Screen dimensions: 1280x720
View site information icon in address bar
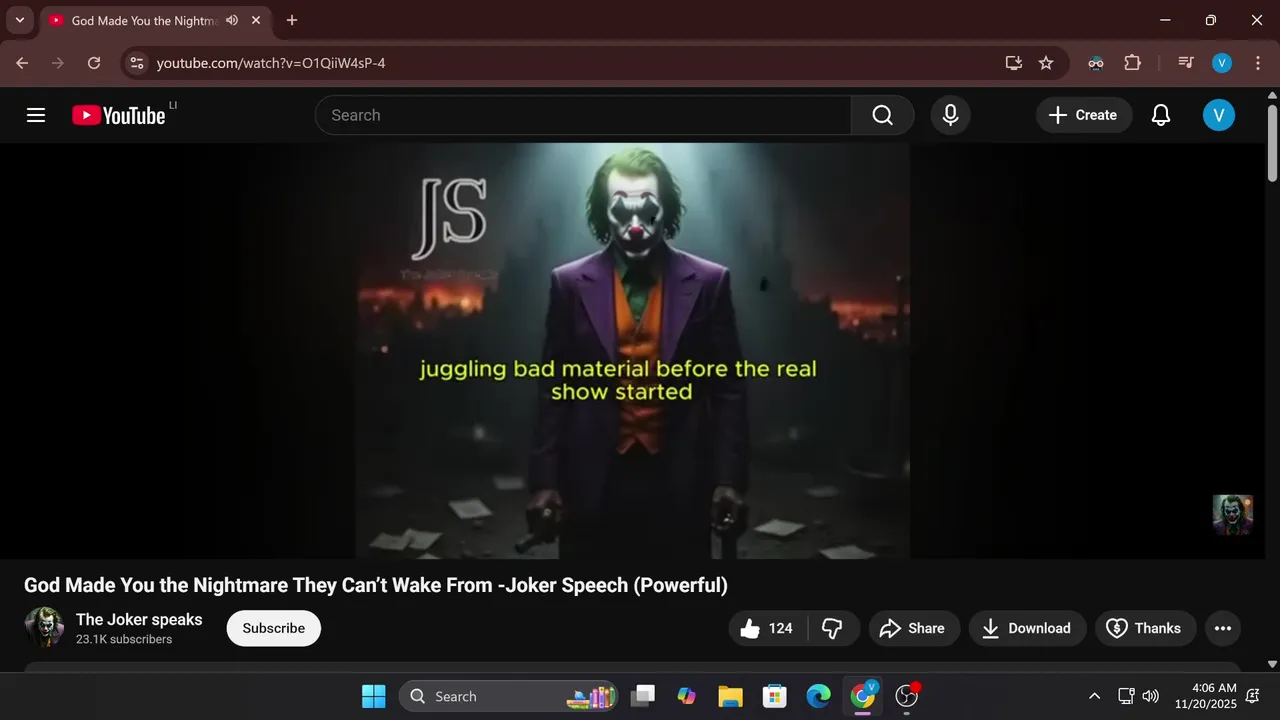(x=137, y=63)
